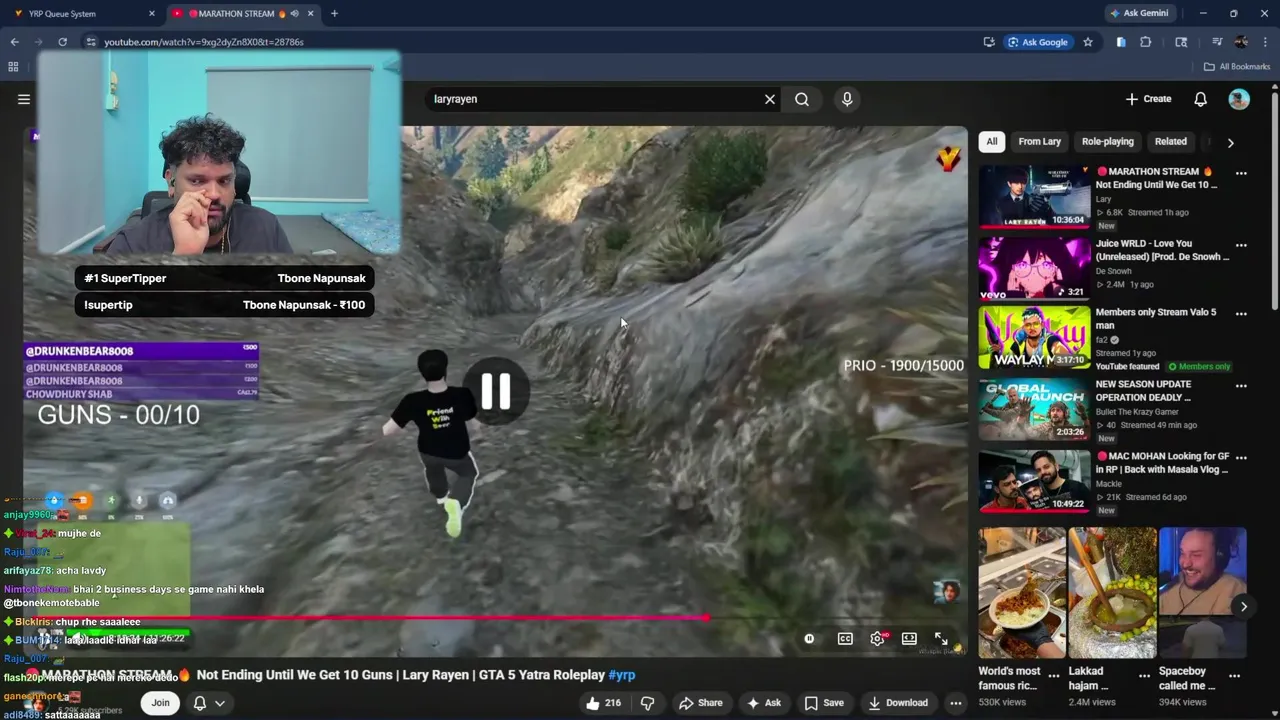This screenshot has width=1280, height=720.
Task: Click the Create button
Action: point(1148,99)
